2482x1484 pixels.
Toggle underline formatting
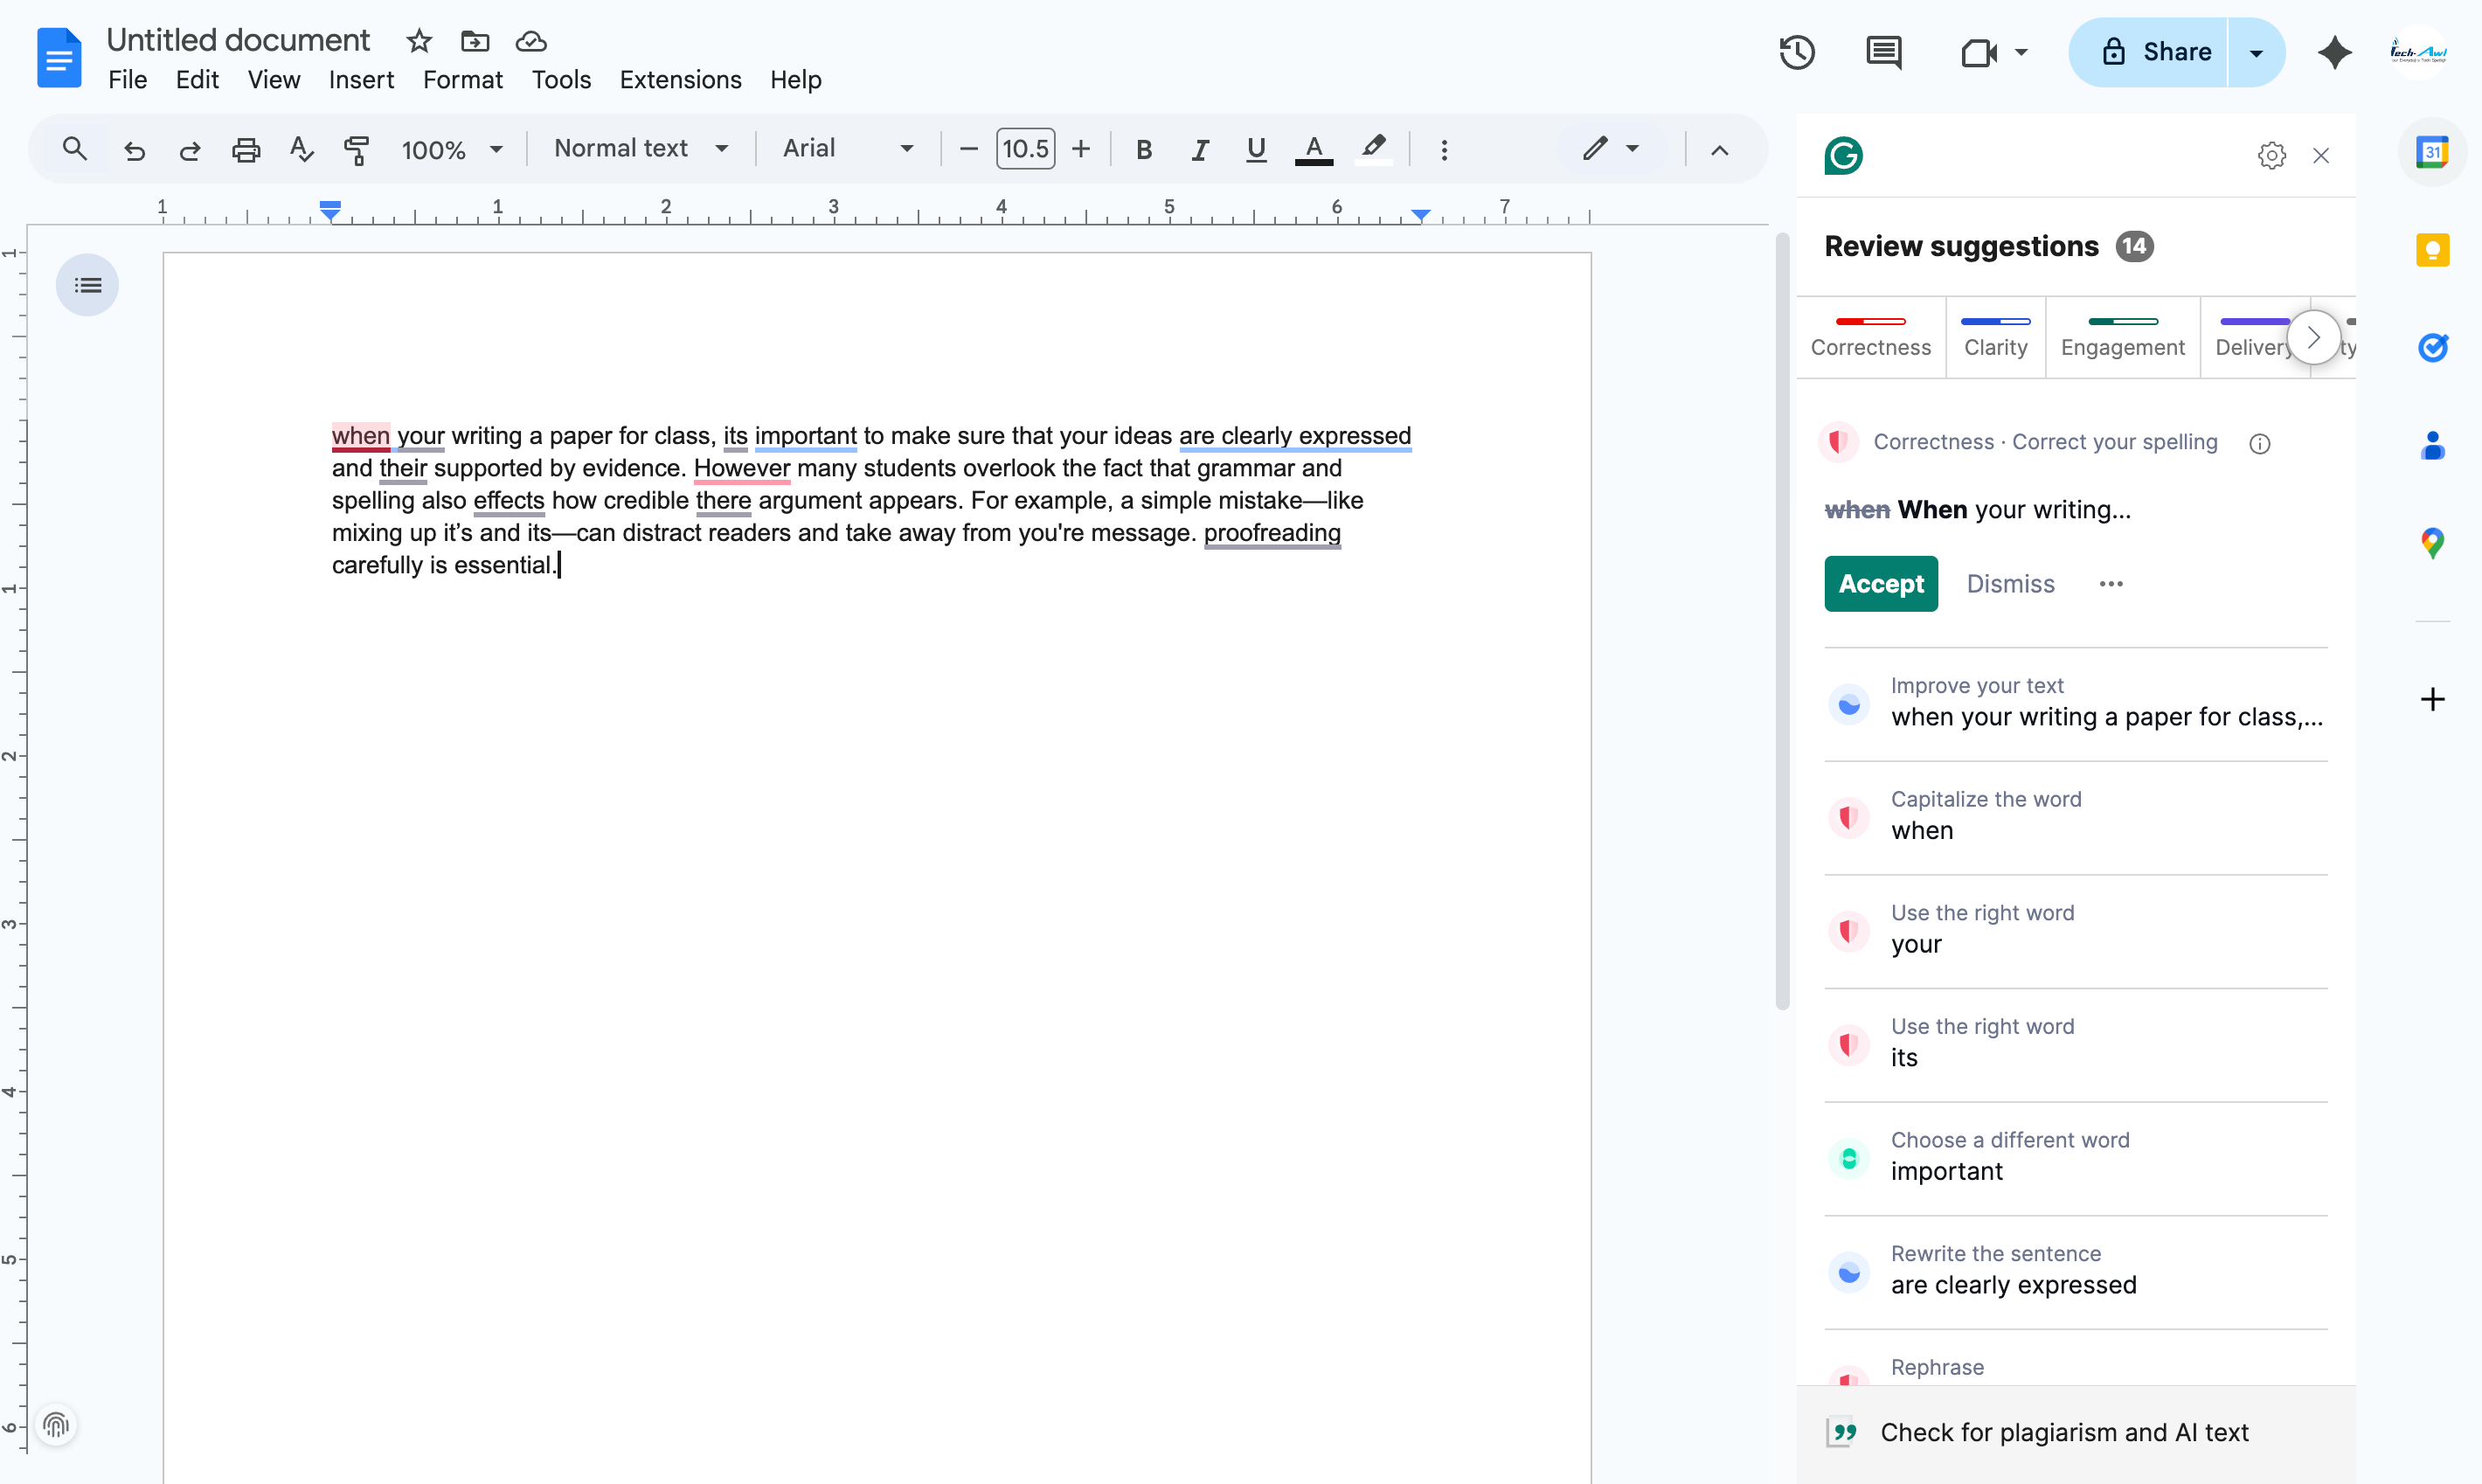pos(1256,149)
